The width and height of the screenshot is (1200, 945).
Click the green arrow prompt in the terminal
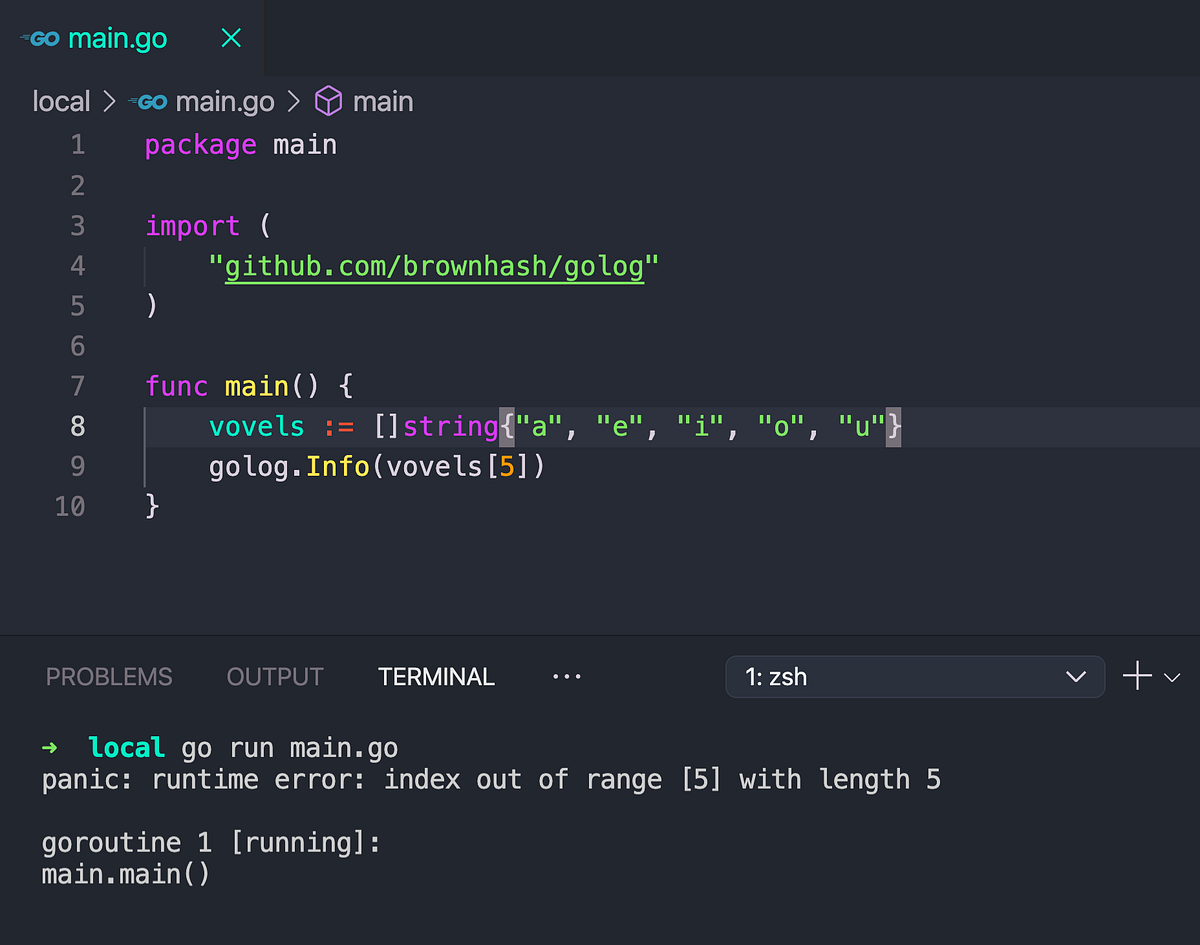coord(48,746)
